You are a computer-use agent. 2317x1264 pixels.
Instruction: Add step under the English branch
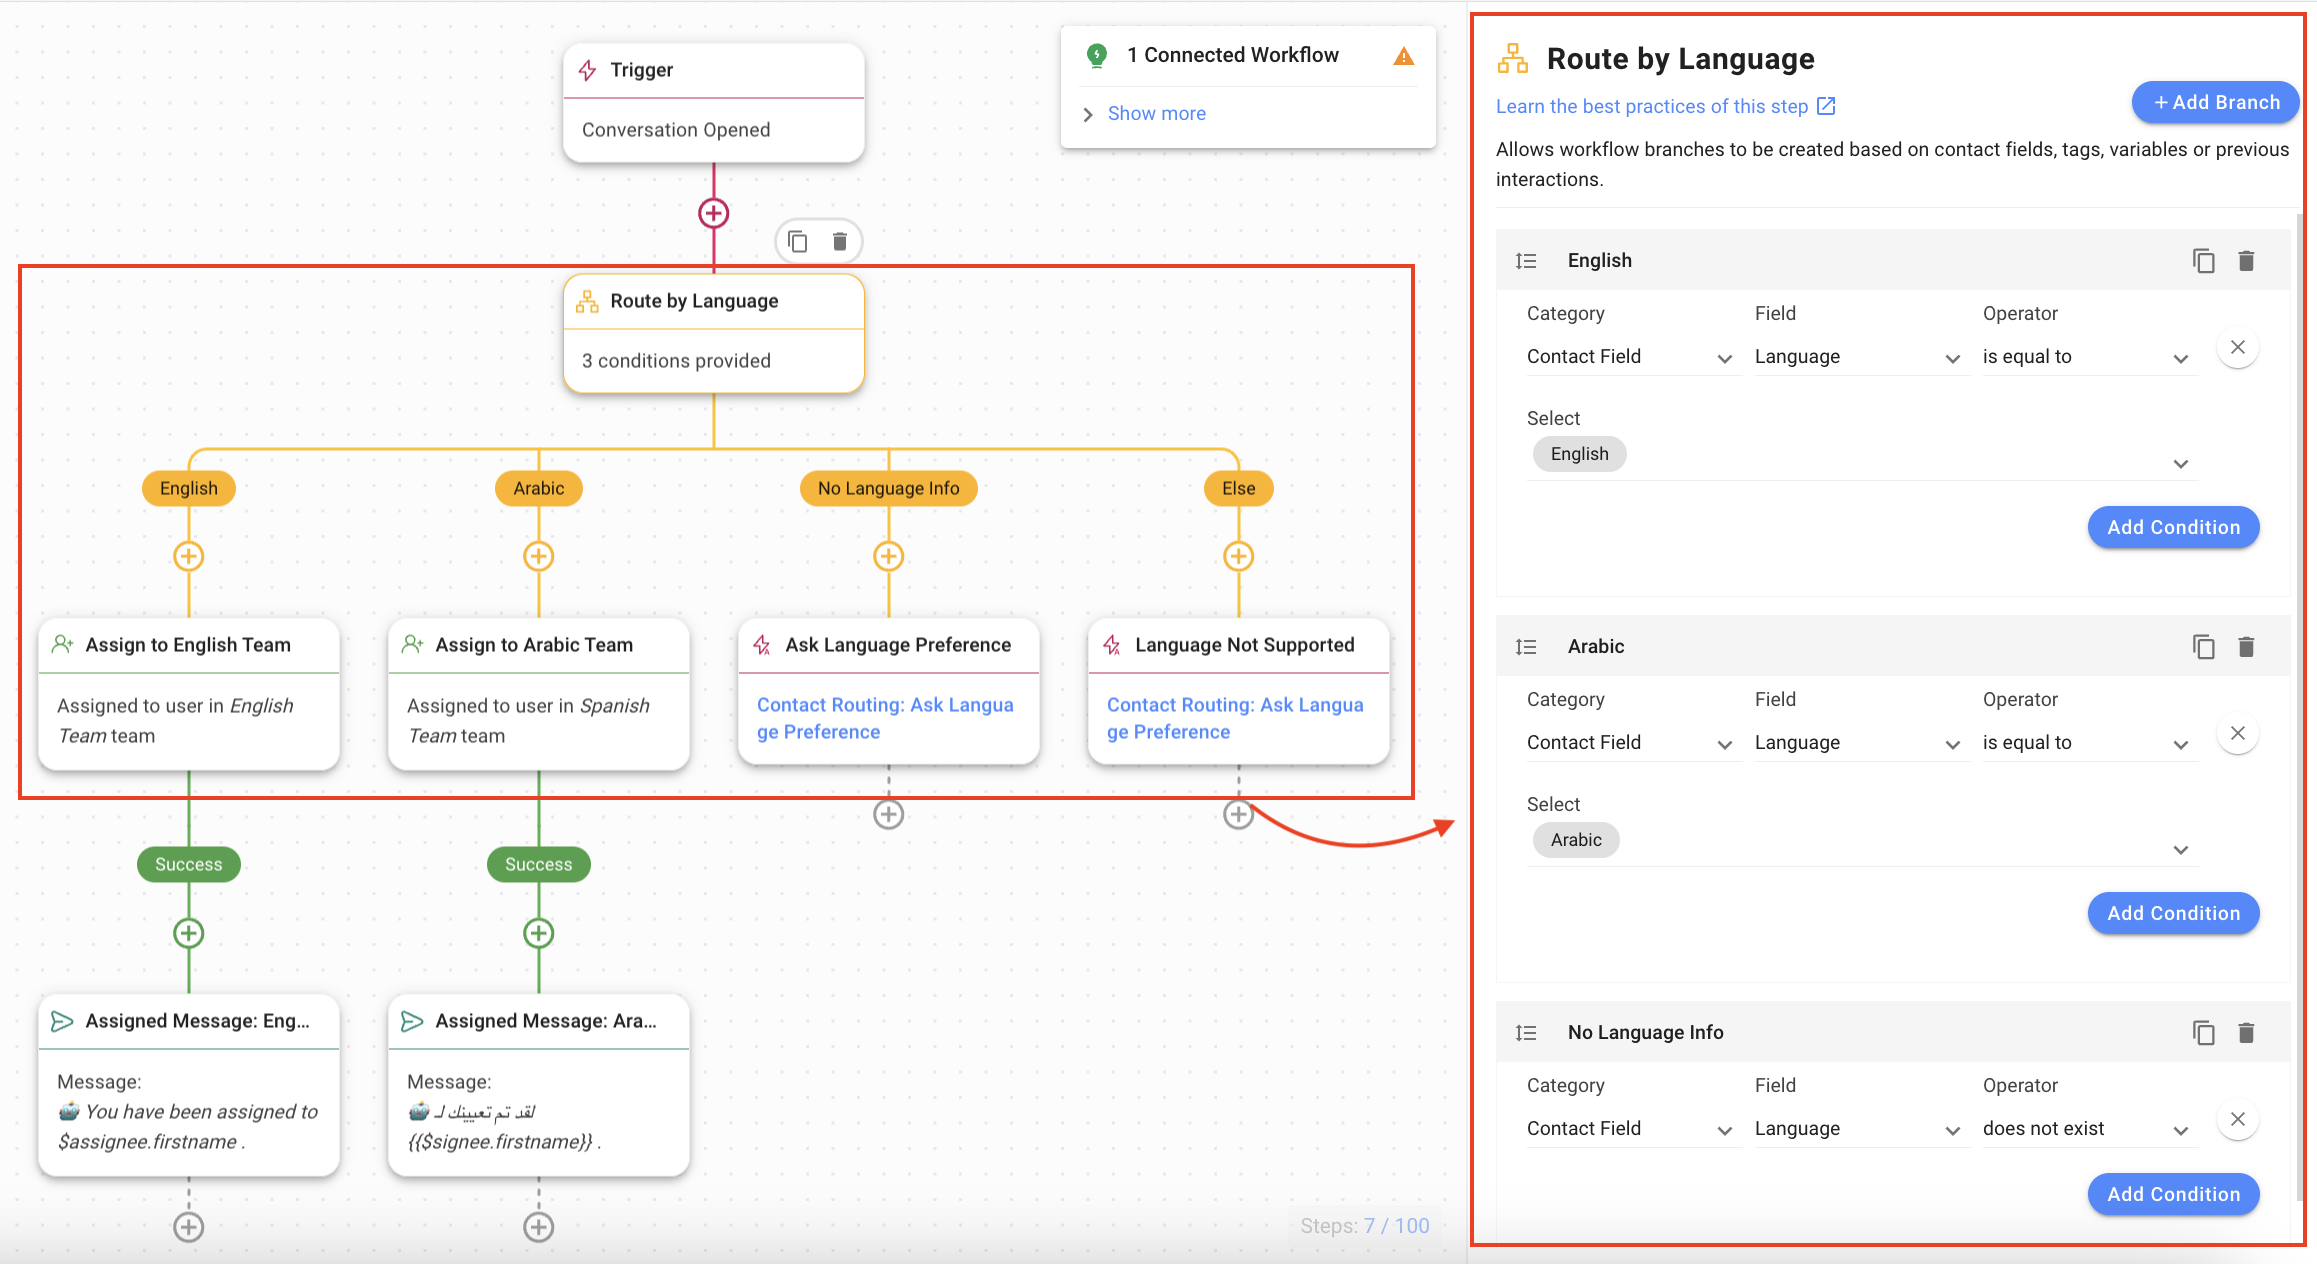point(189,556)
